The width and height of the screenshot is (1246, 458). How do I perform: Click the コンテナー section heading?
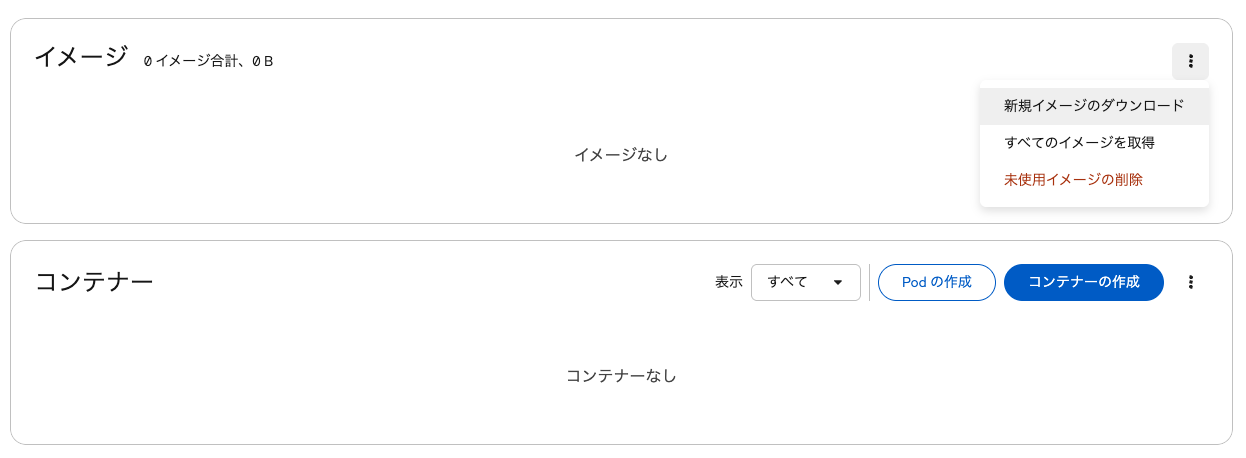point(94,282)
